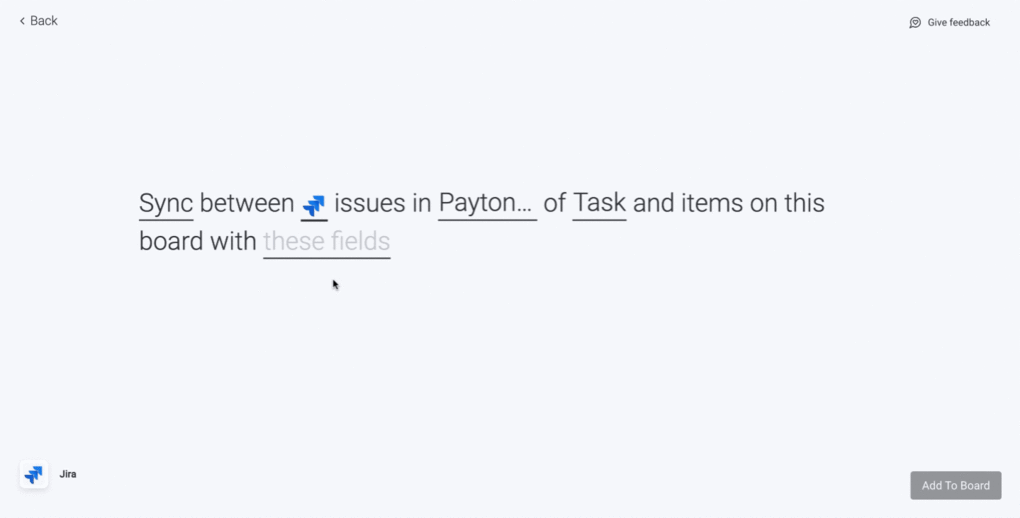Open the Give feedback text link

click(x=958, y=22)
